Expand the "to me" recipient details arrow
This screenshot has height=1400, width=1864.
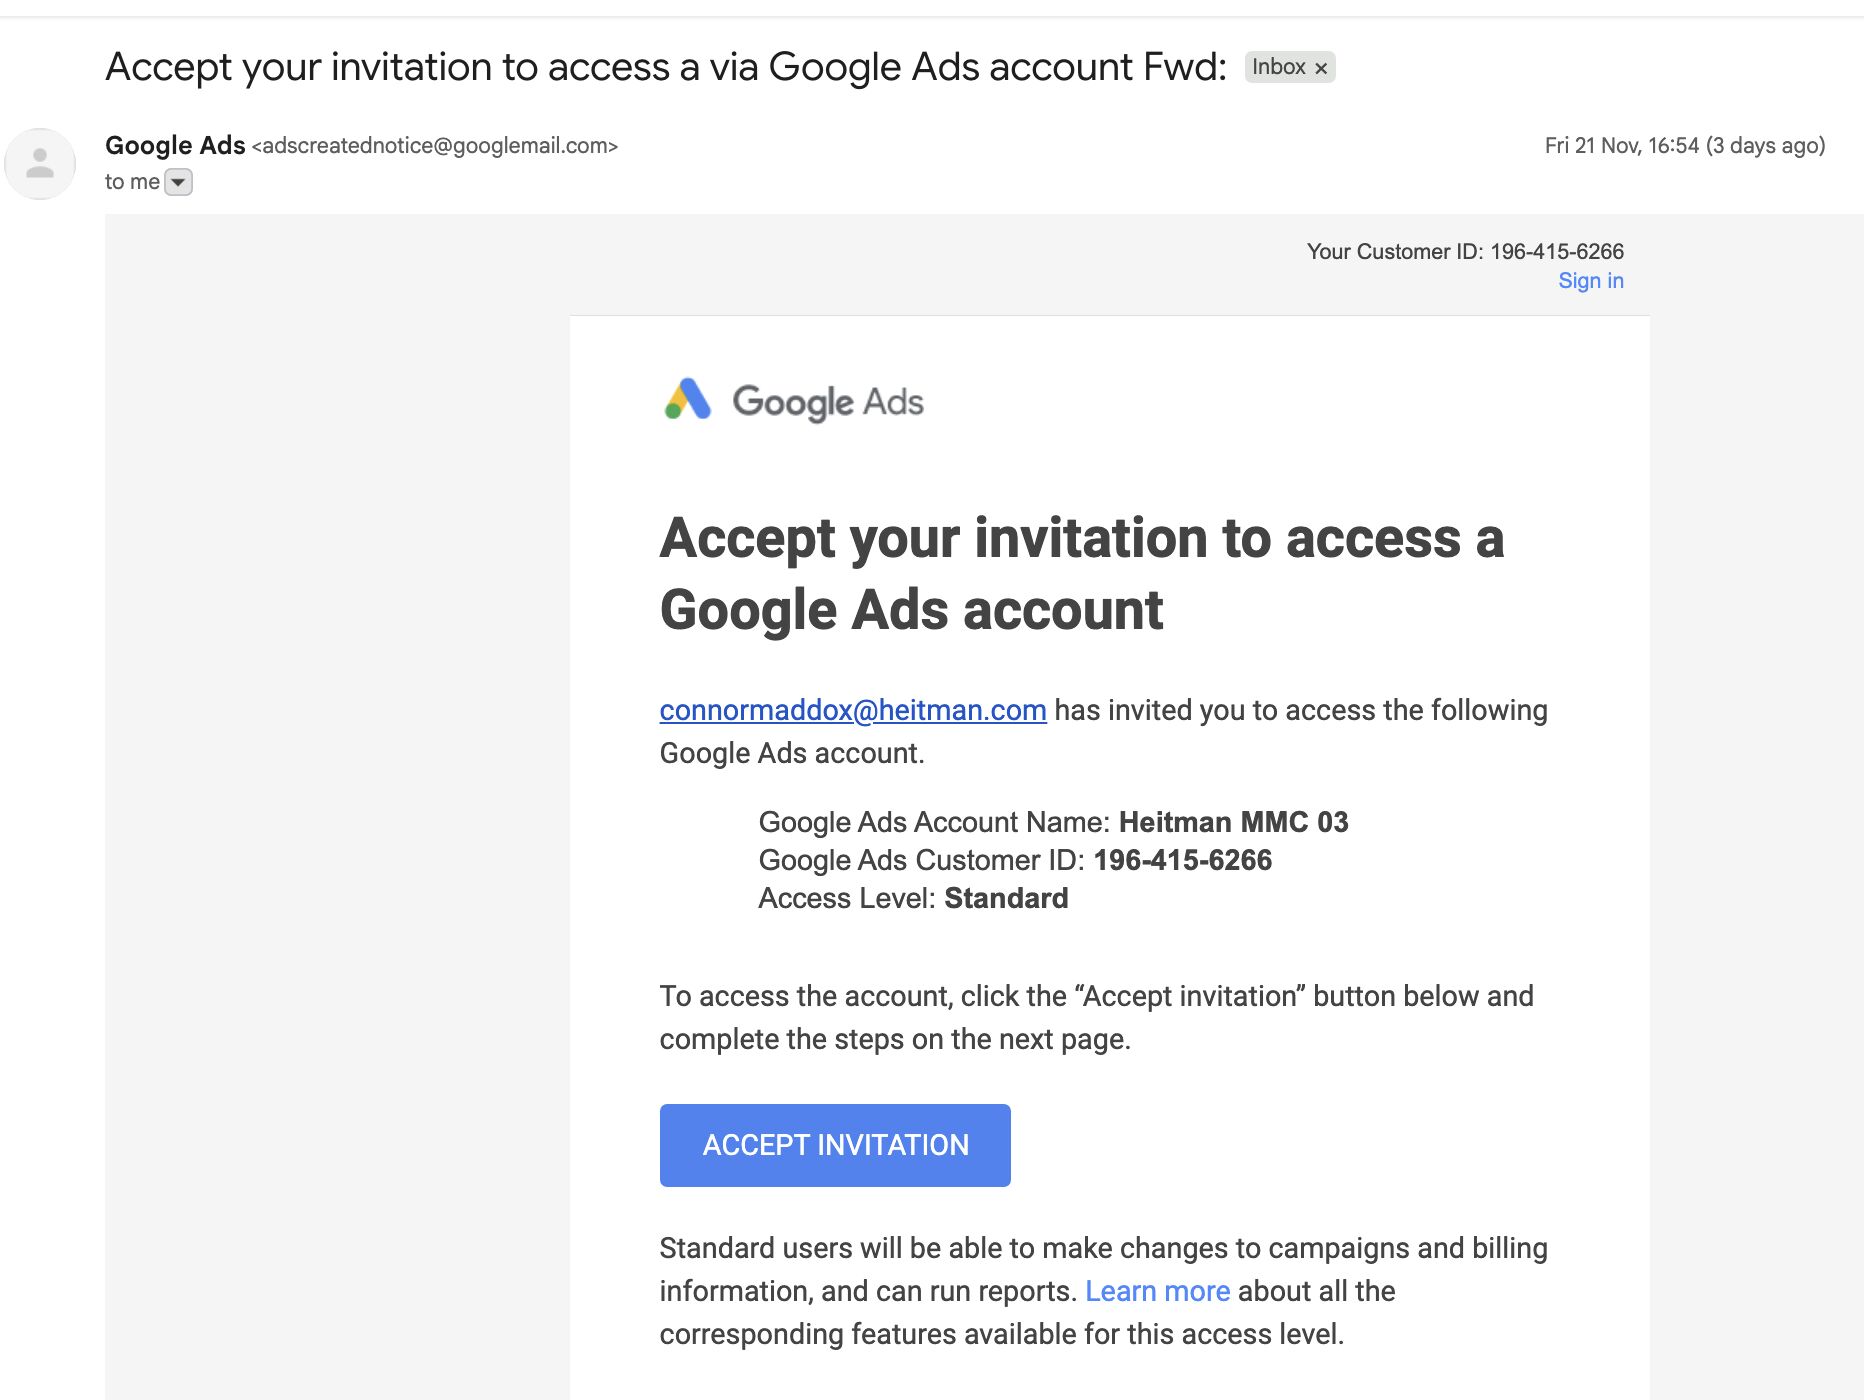click(x=178, y=182)
